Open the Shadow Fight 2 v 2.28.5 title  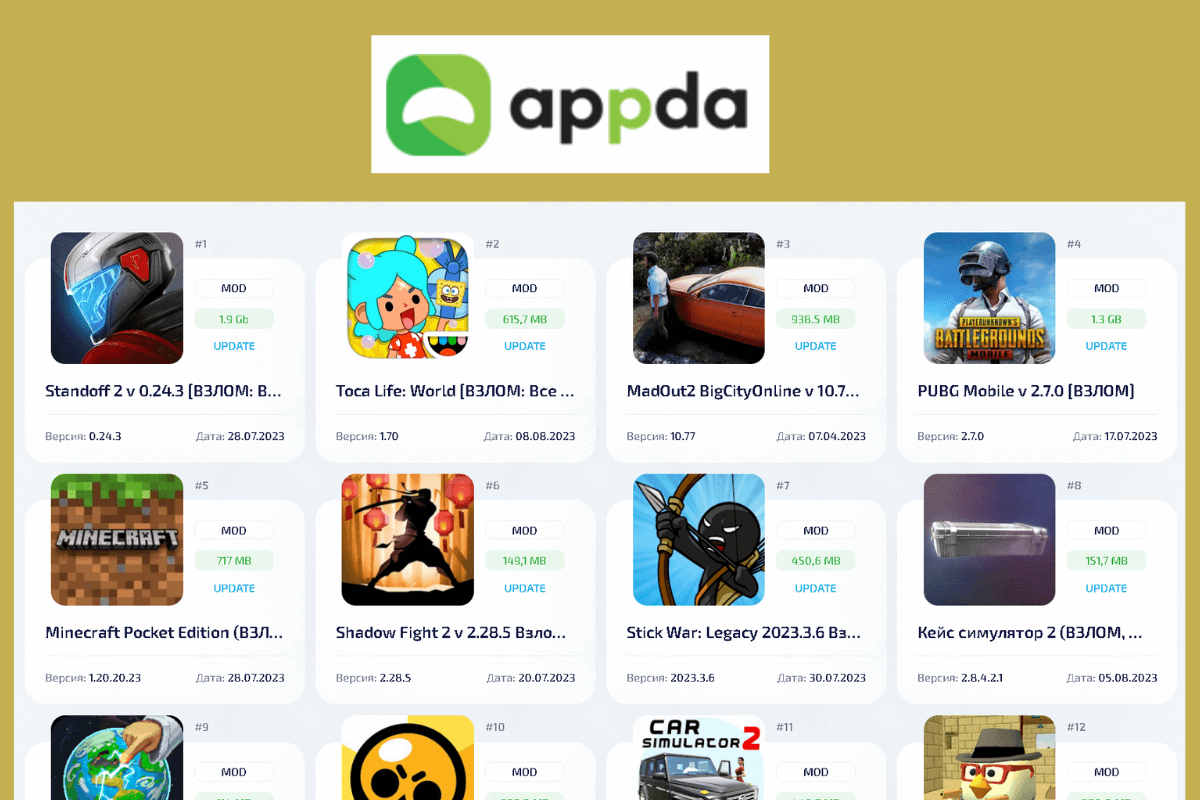click(451, 633)
